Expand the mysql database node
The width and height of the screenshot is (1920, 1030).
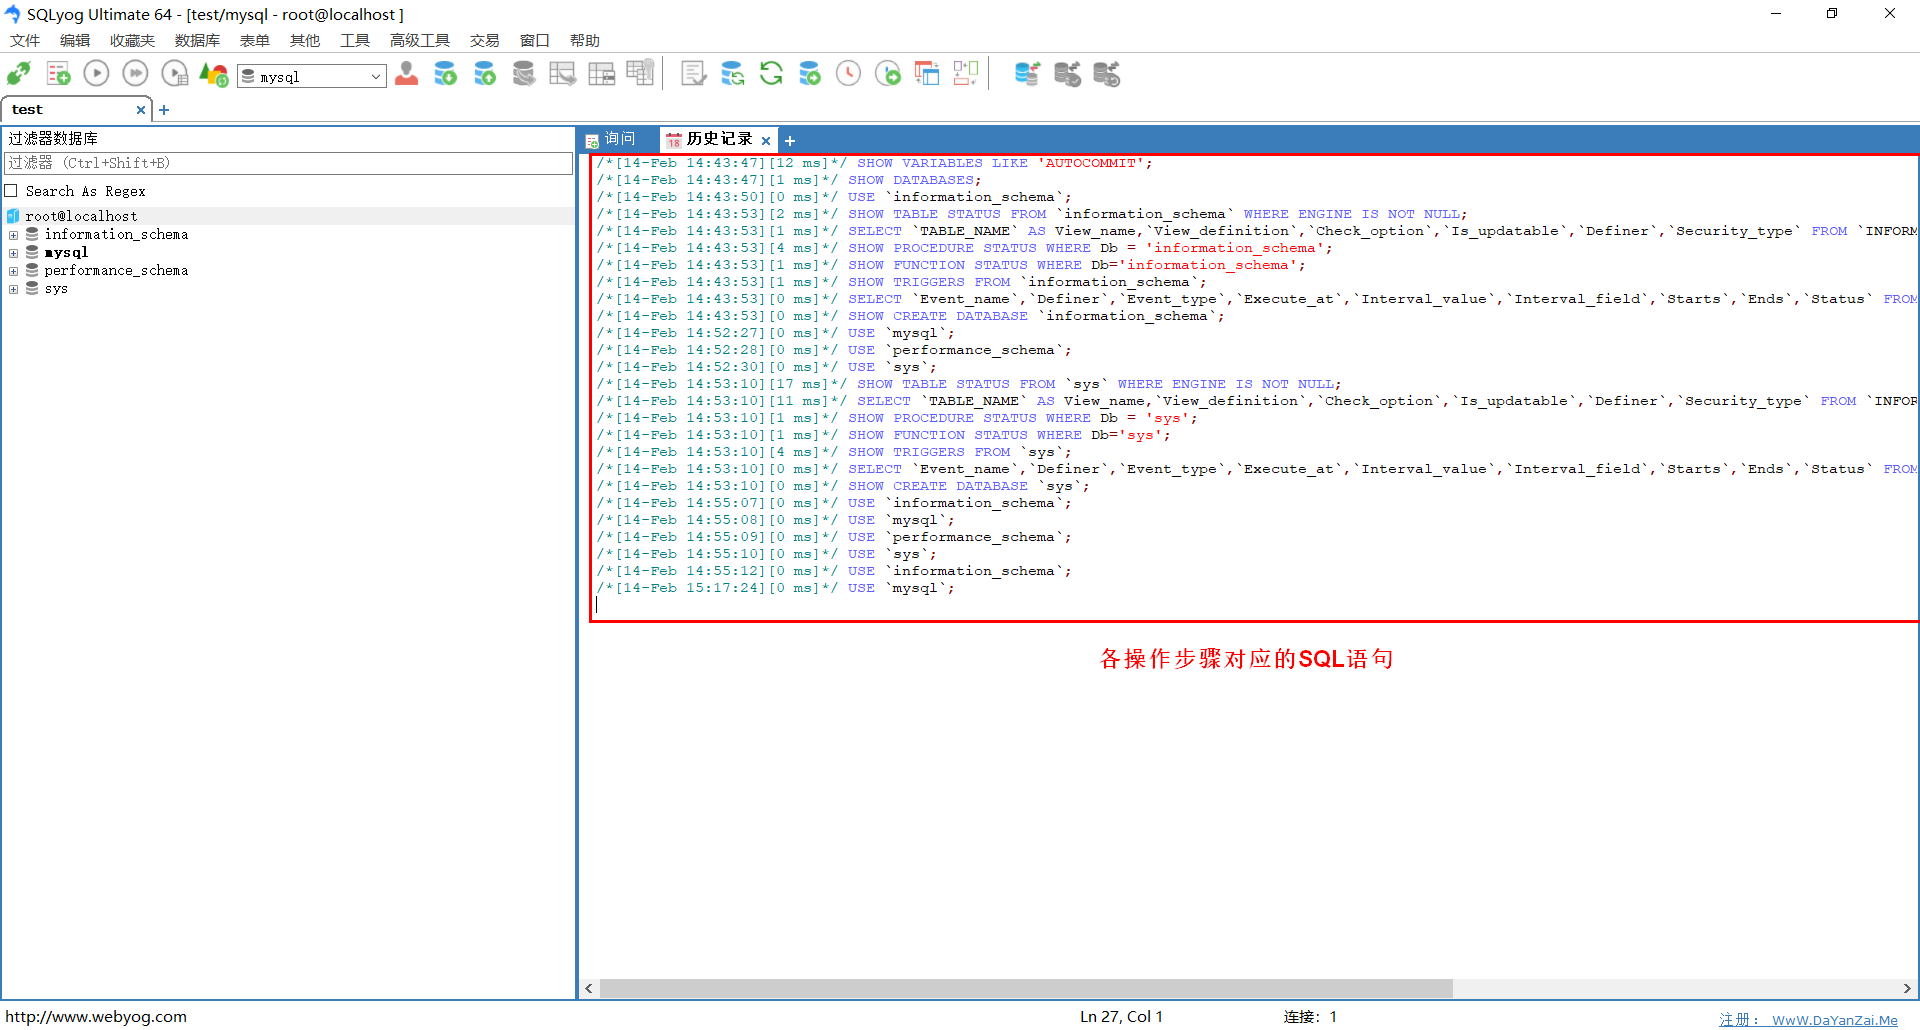click(x=14, y=253)
